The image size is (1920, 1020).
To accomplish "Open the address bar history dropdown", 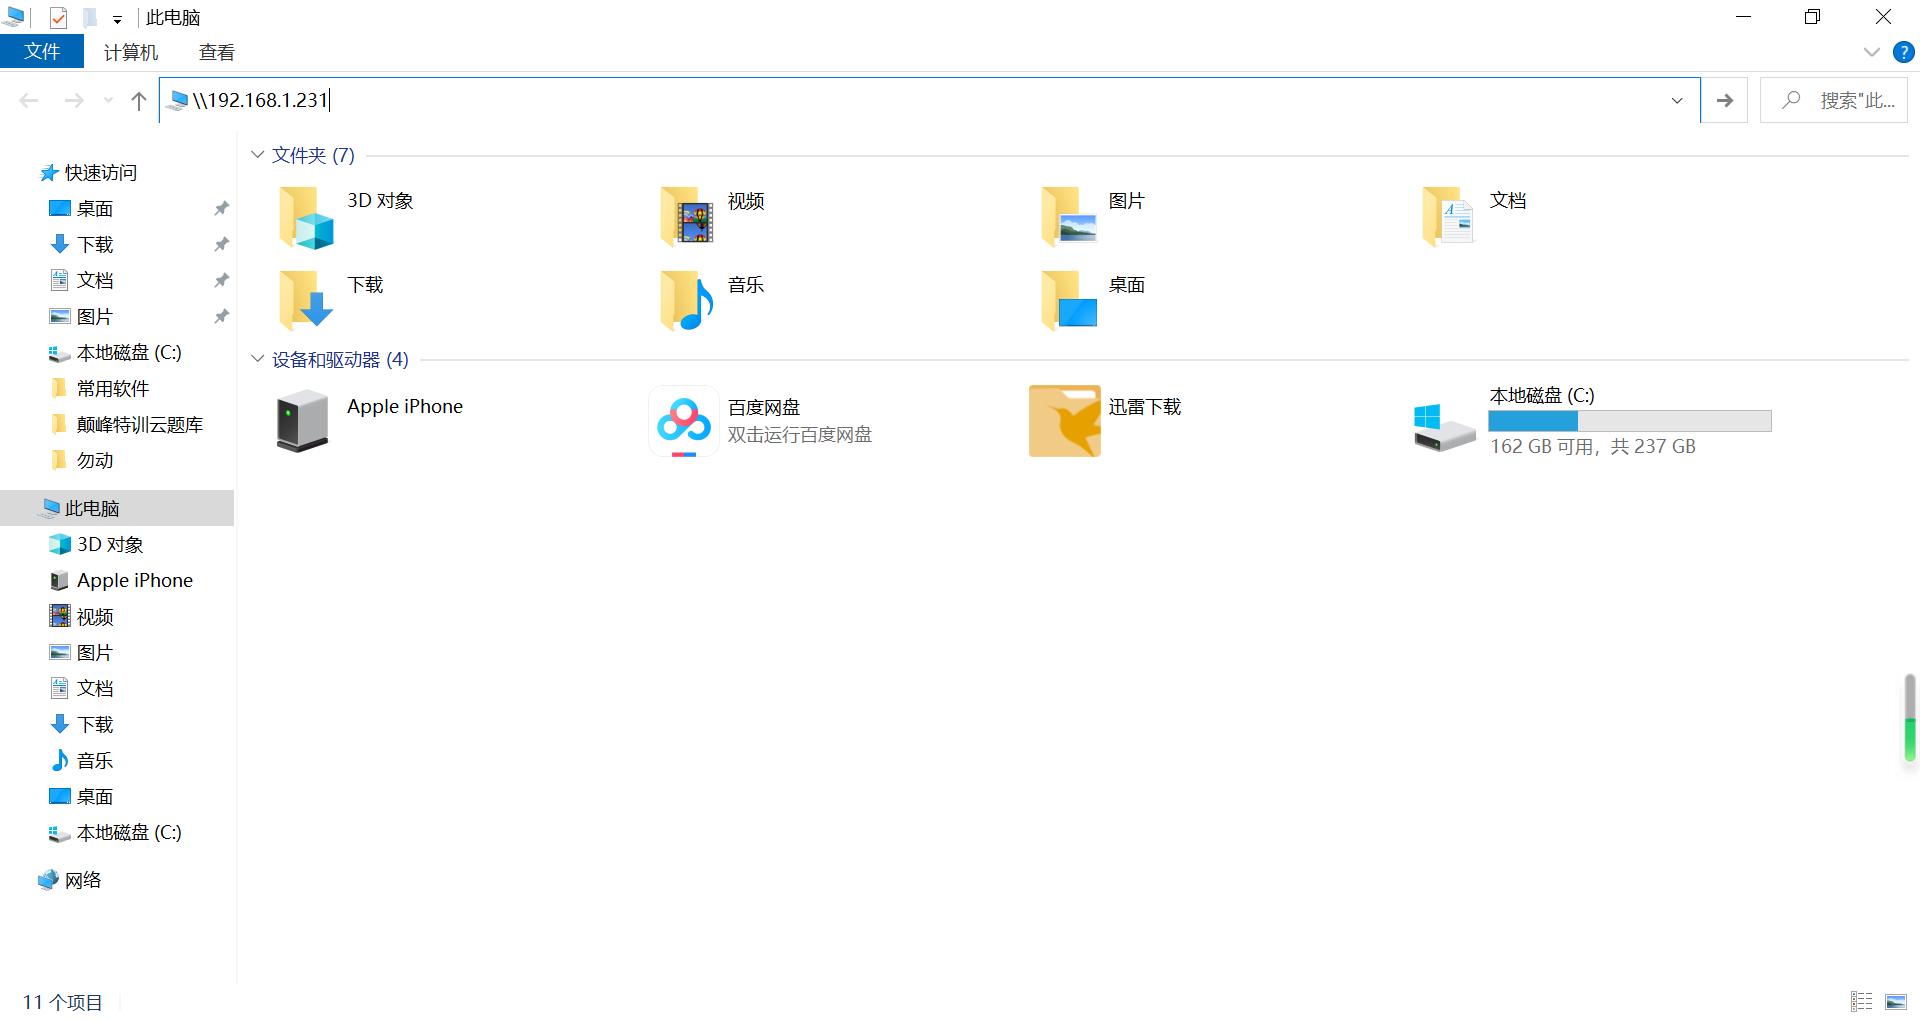I will 1677,100.
